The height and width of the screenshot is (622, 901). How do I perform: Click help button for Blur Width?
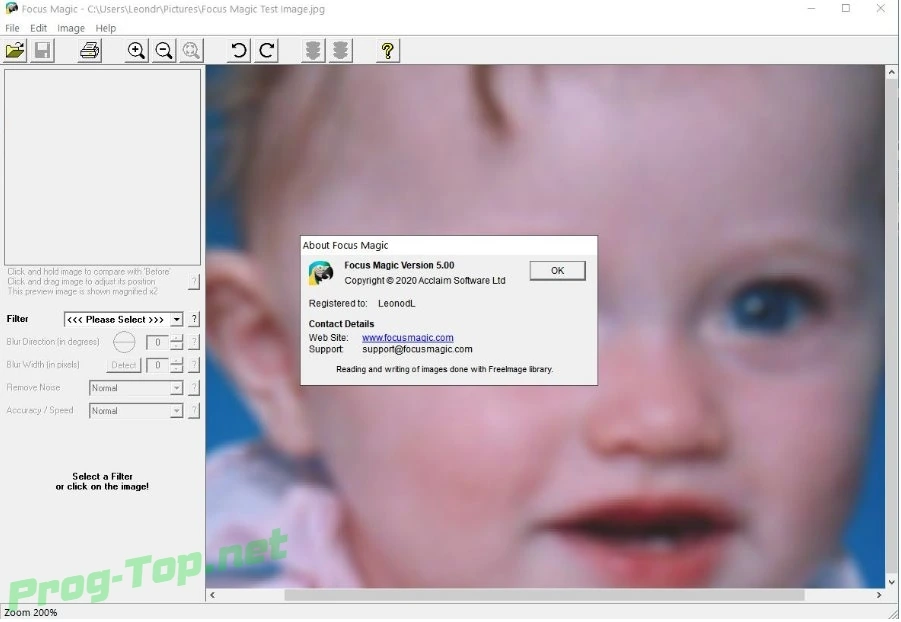point(194,365)
